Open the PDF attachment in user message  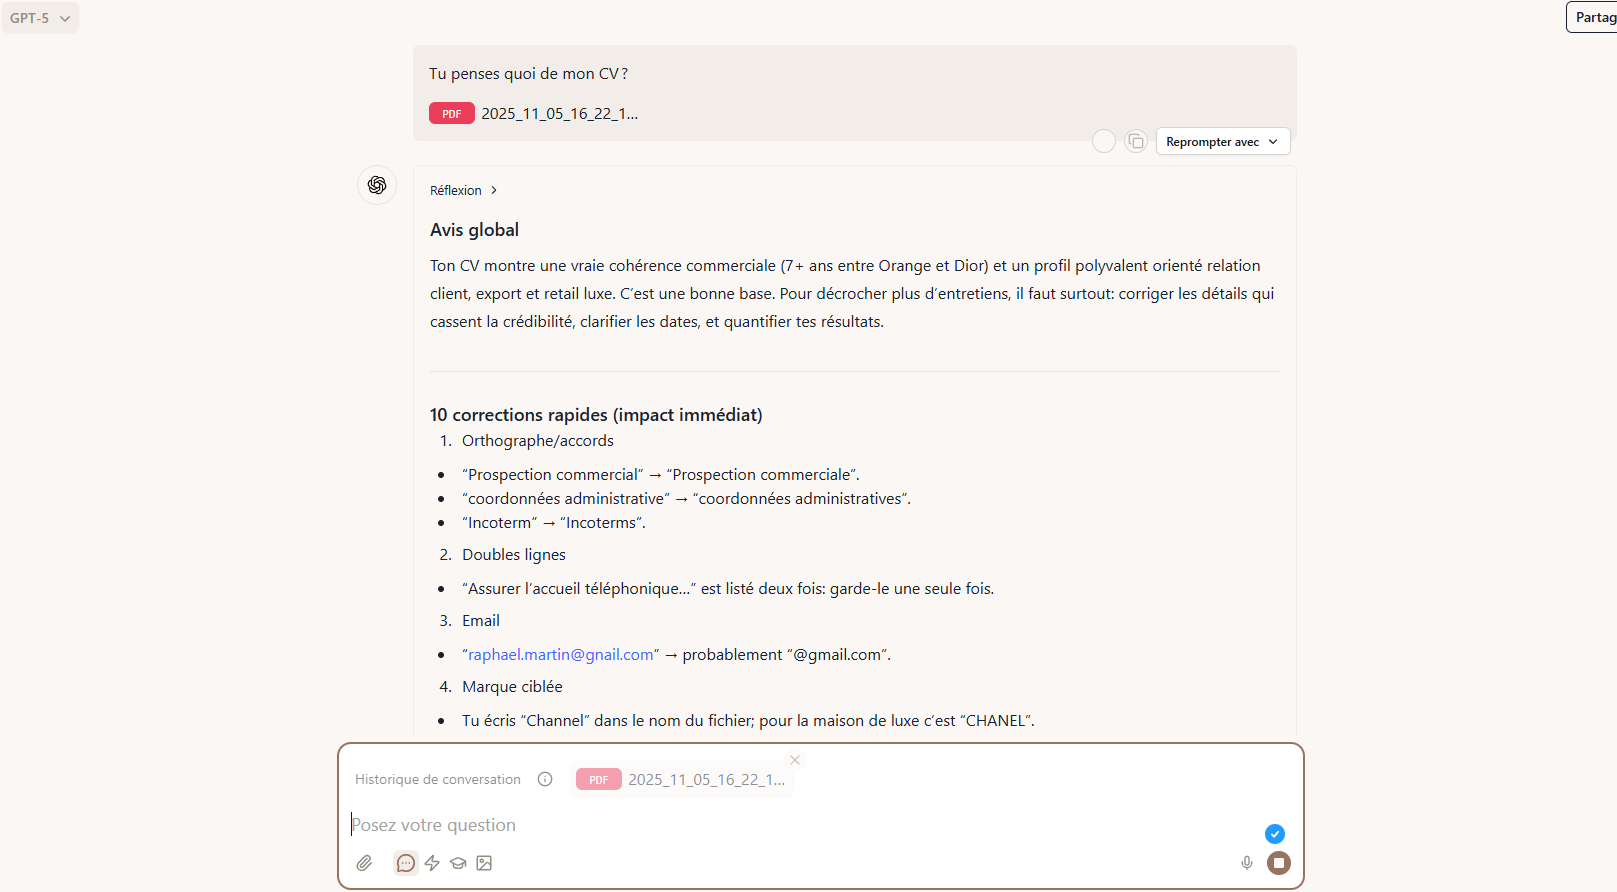534,113
